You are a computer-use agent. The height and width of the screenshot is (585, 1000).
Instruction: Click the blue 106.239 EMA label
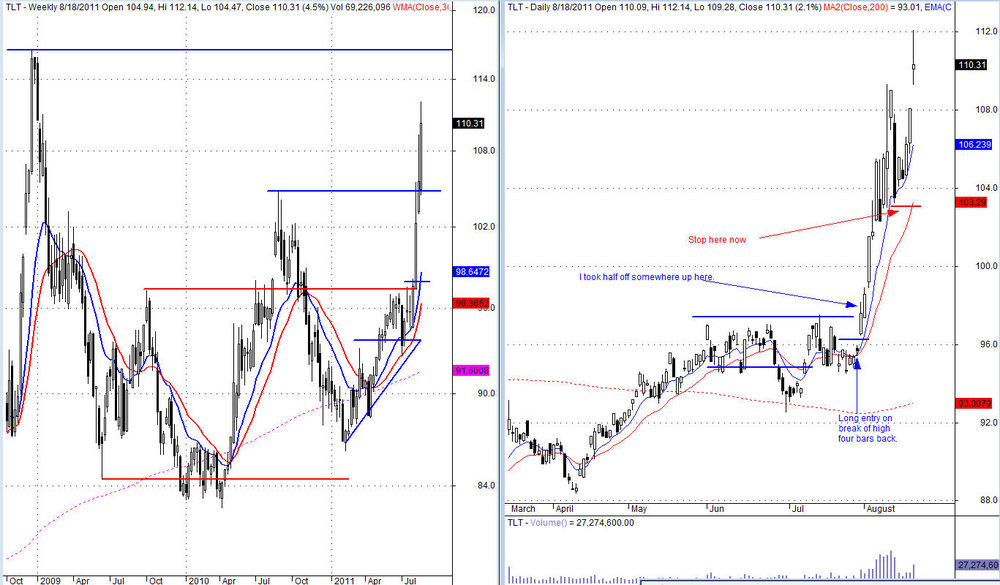point(974,145)
